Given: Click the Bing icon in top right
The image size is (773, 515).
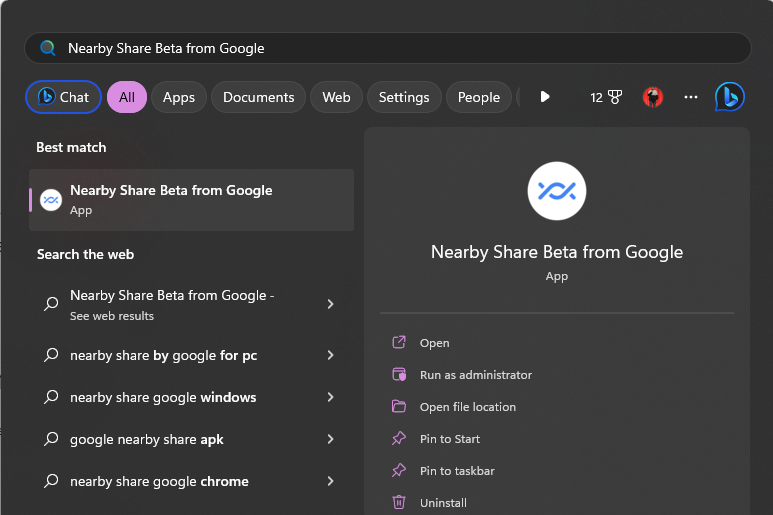Looking at the screenshot, I should tap(729, 97).
